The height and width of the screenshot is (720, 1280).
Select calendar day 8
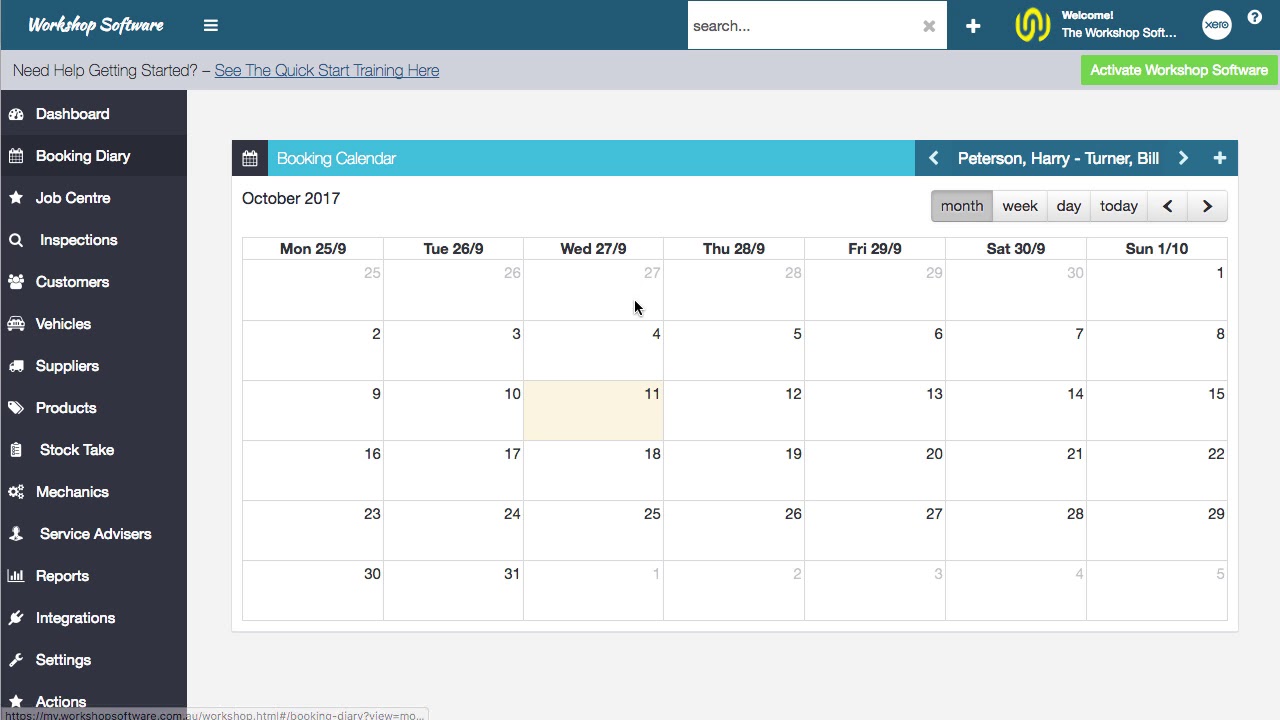pos(1157,350)
